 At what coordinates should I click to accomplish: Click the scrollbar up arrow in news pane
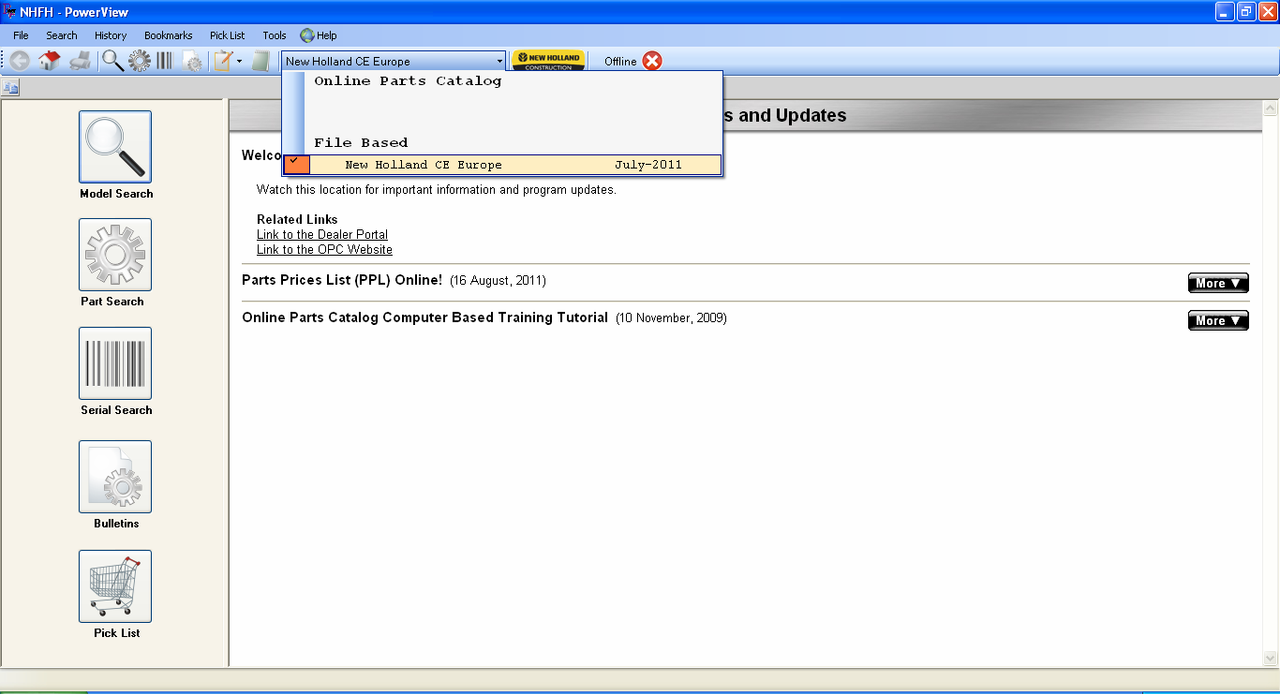click(x=1270, y=108)
